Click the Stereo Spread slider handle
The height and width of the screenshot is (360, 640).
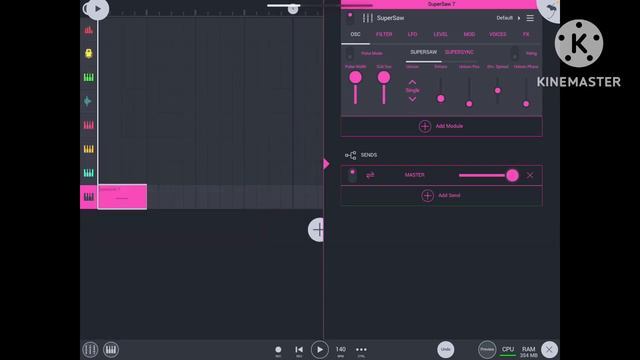click(x=498, y=90)
